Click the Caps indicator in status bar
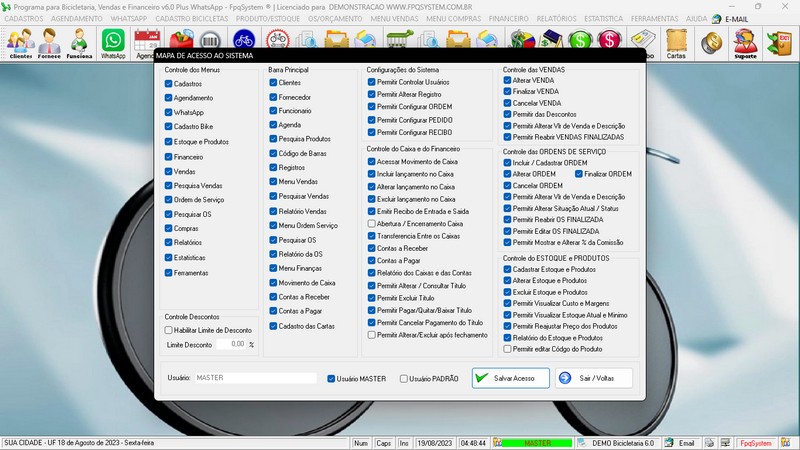This screenshot has width=800, height=450. point(383,443)
